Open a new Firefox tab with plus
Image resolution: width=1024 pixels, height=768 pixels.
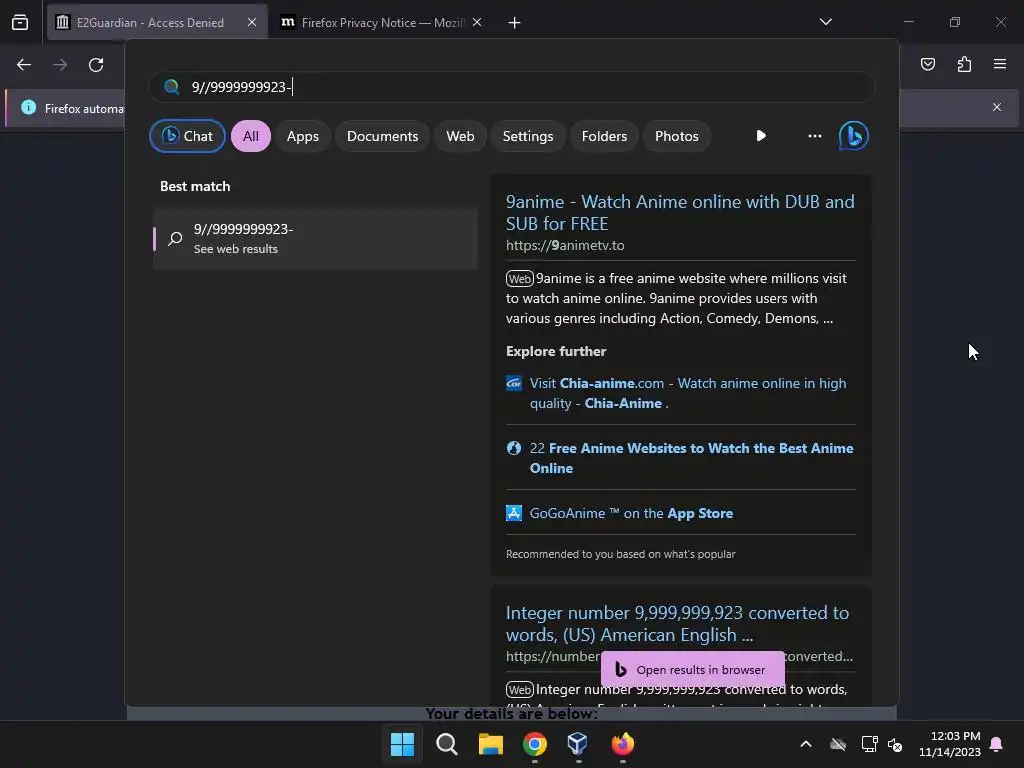[x=515, y=23]
